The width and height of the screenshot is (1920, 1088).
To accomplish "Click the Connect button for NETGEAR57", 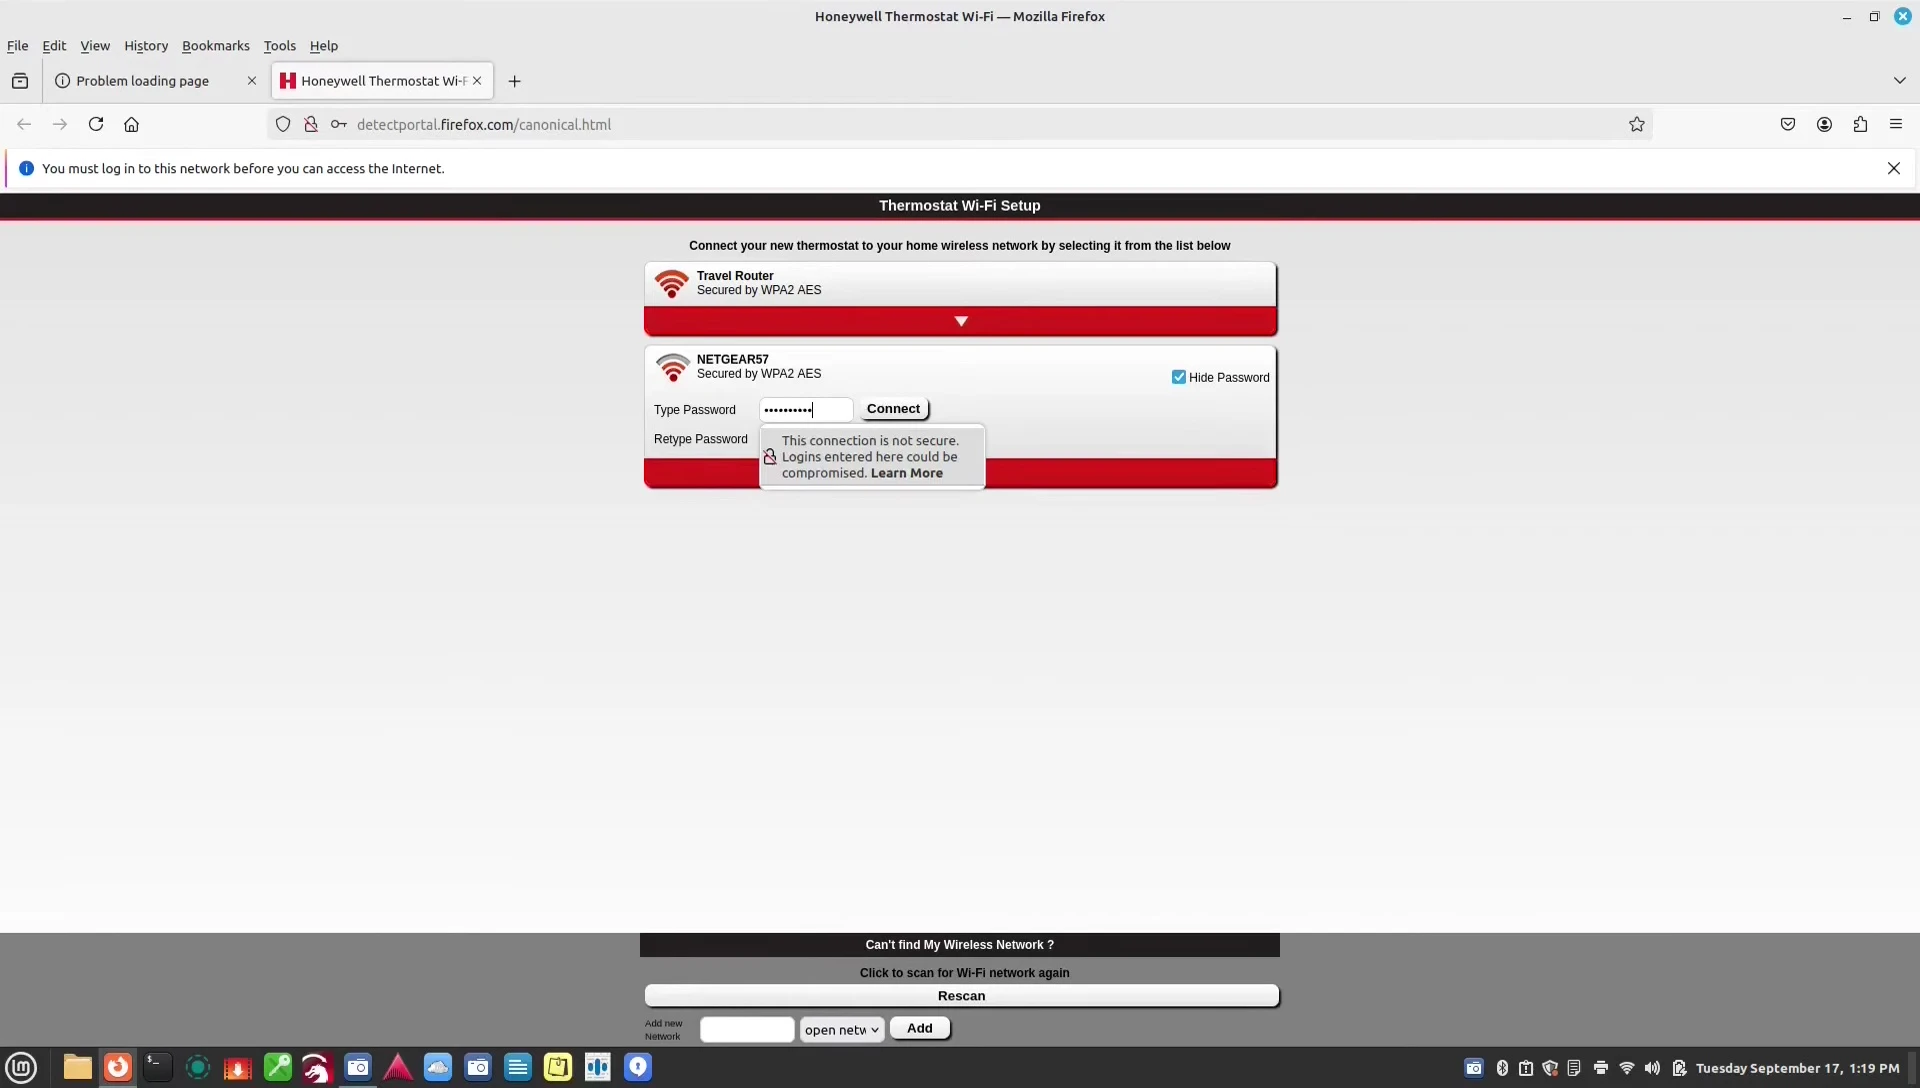I will [894, 409].
